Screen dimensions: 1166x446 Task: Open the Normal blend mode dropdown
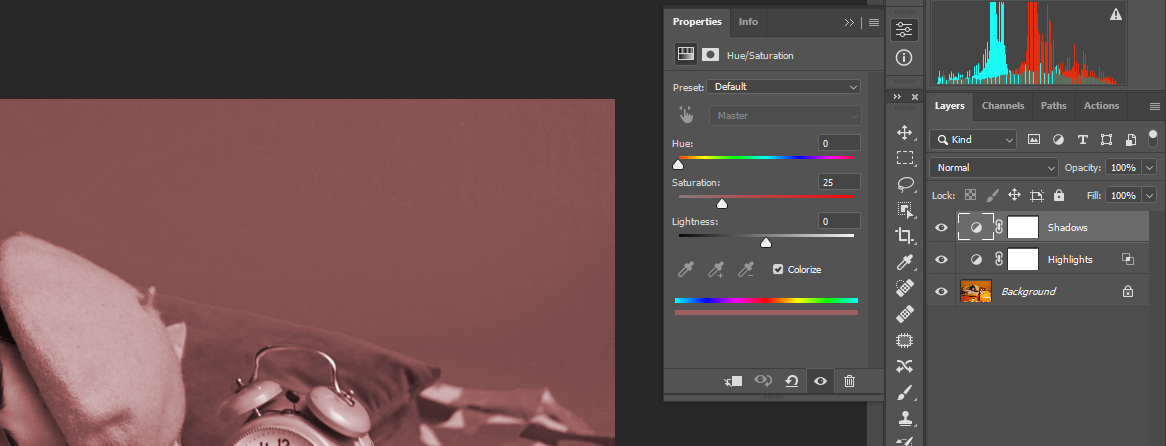click(x=993, y=167)
